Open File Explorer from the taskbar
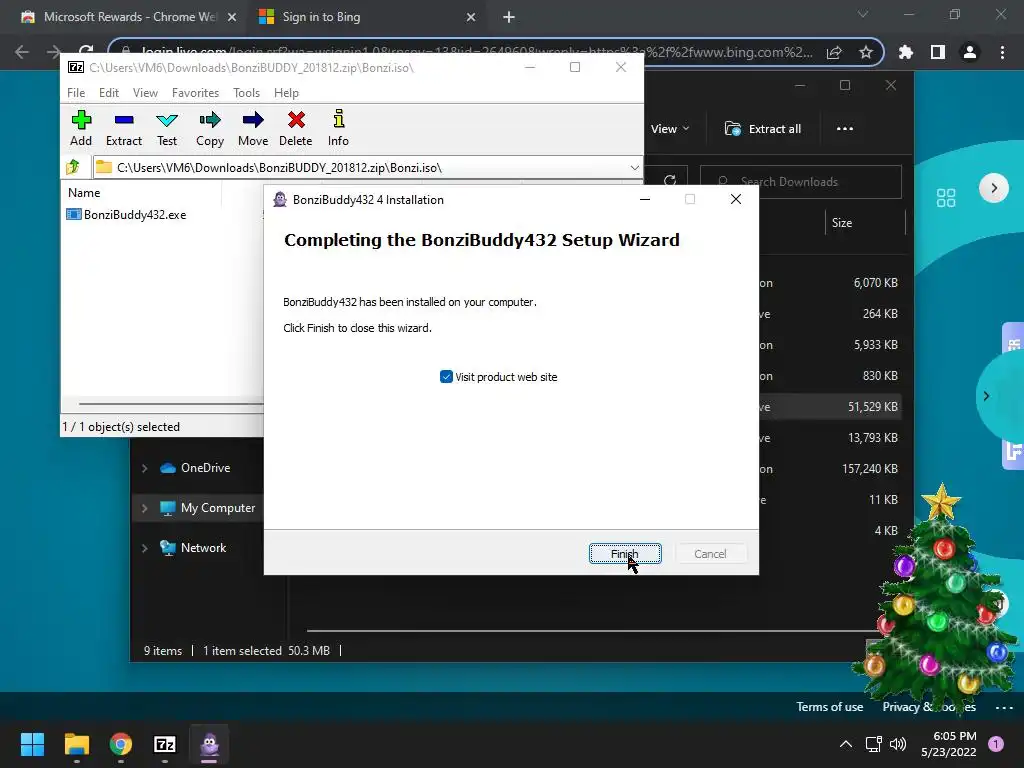 pos(76,744)
